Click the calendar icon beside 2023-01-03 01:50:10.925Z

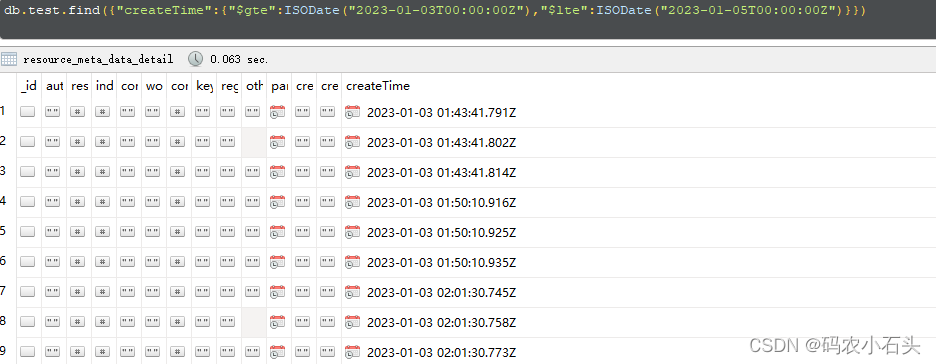[x=353, y=232]
